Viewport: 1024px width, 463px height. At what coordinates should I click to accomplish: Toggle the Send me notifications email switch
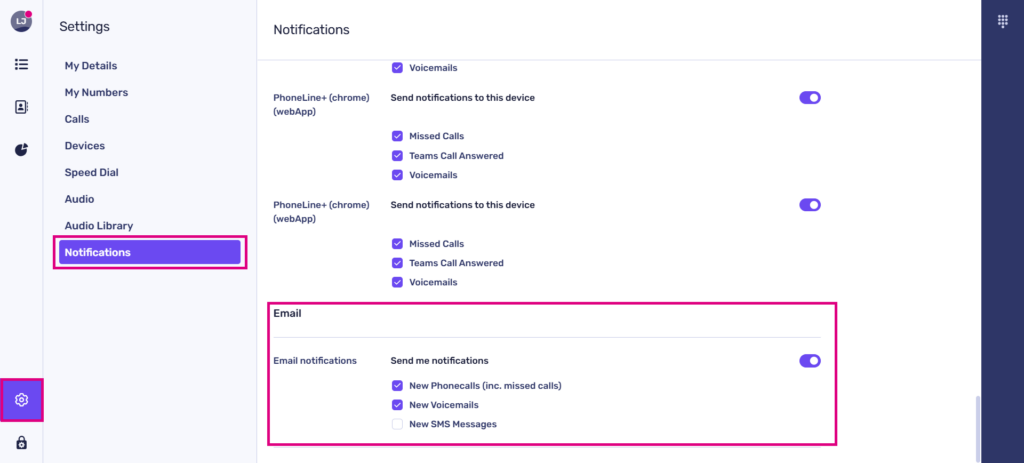point(809,361)
